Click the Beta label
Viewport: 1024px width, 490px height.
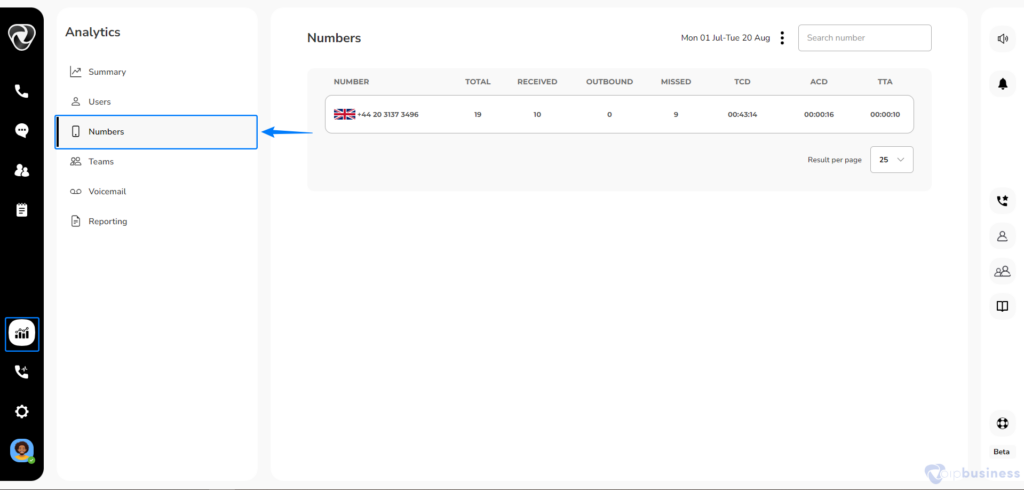click(x=1001, y=451)
